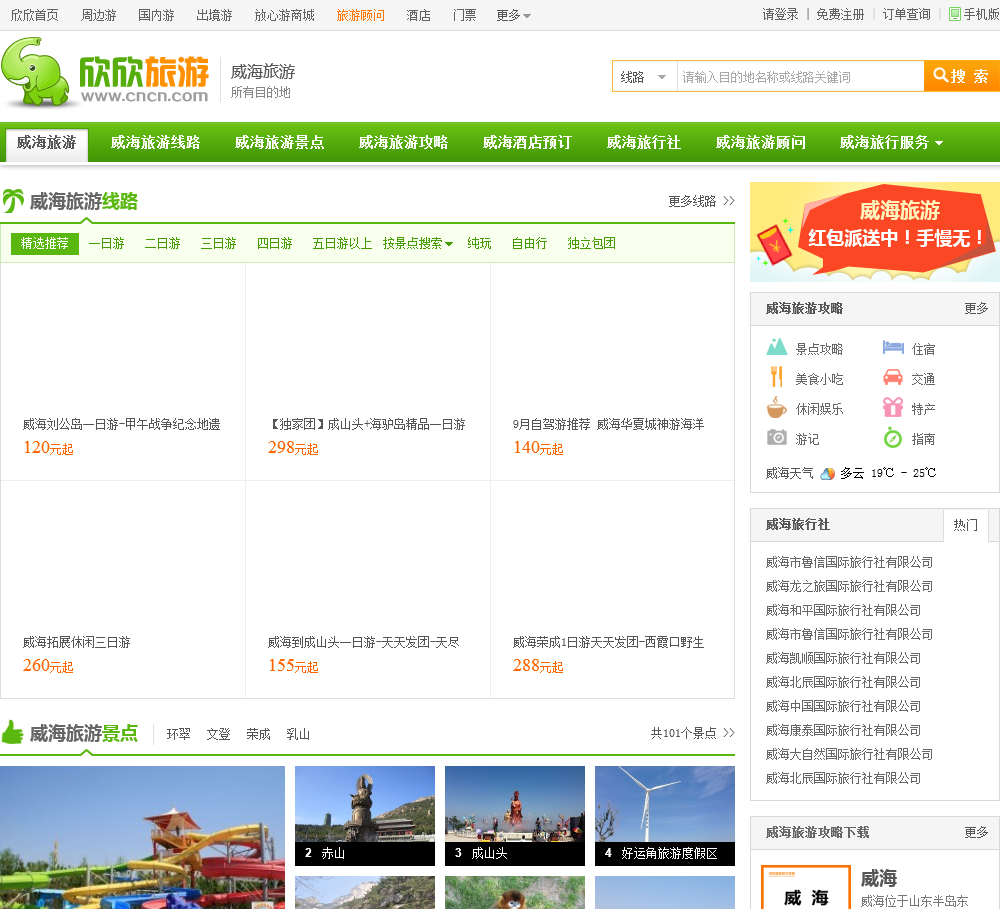Open 威海康泰国际旅行社有限公司 agency link

843,730
